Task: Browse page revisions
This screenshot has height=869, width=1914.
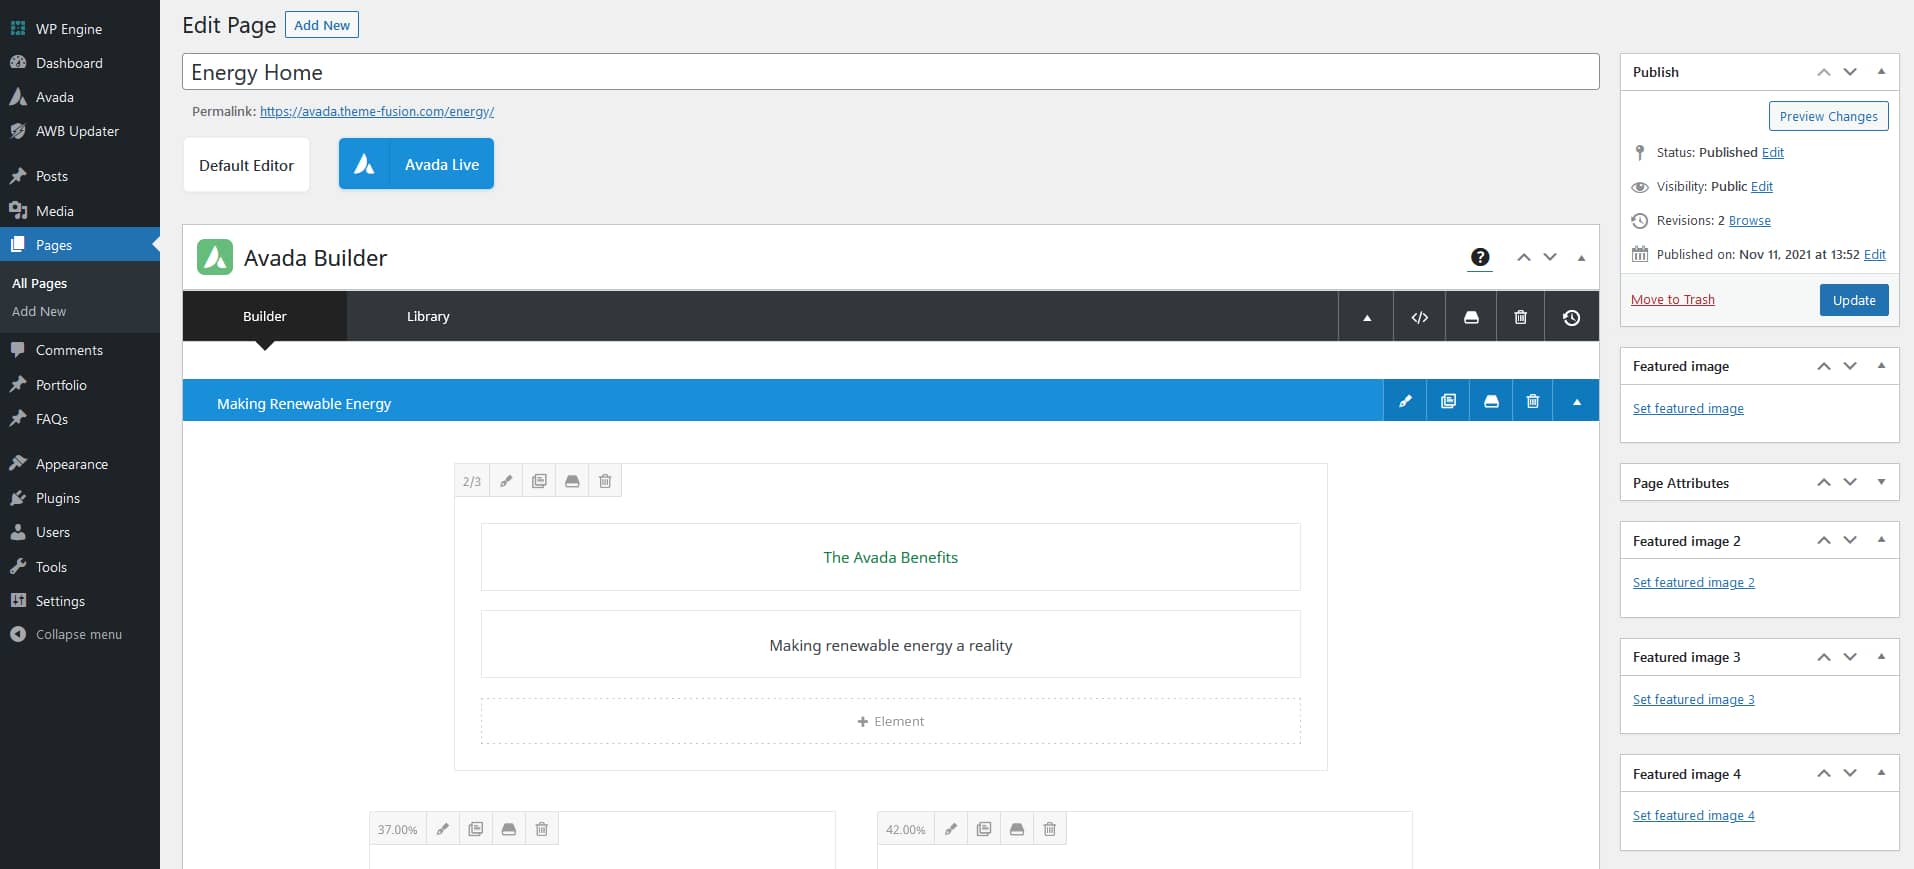Action: click(1749, 220)
